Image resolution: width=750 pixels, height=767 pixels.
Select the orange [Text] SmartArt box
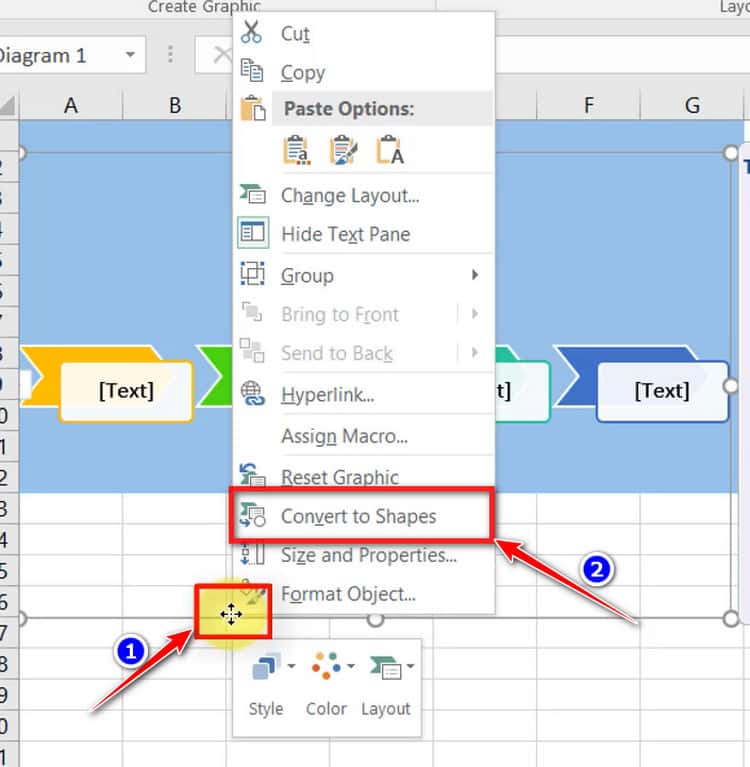tap(126, 391)
